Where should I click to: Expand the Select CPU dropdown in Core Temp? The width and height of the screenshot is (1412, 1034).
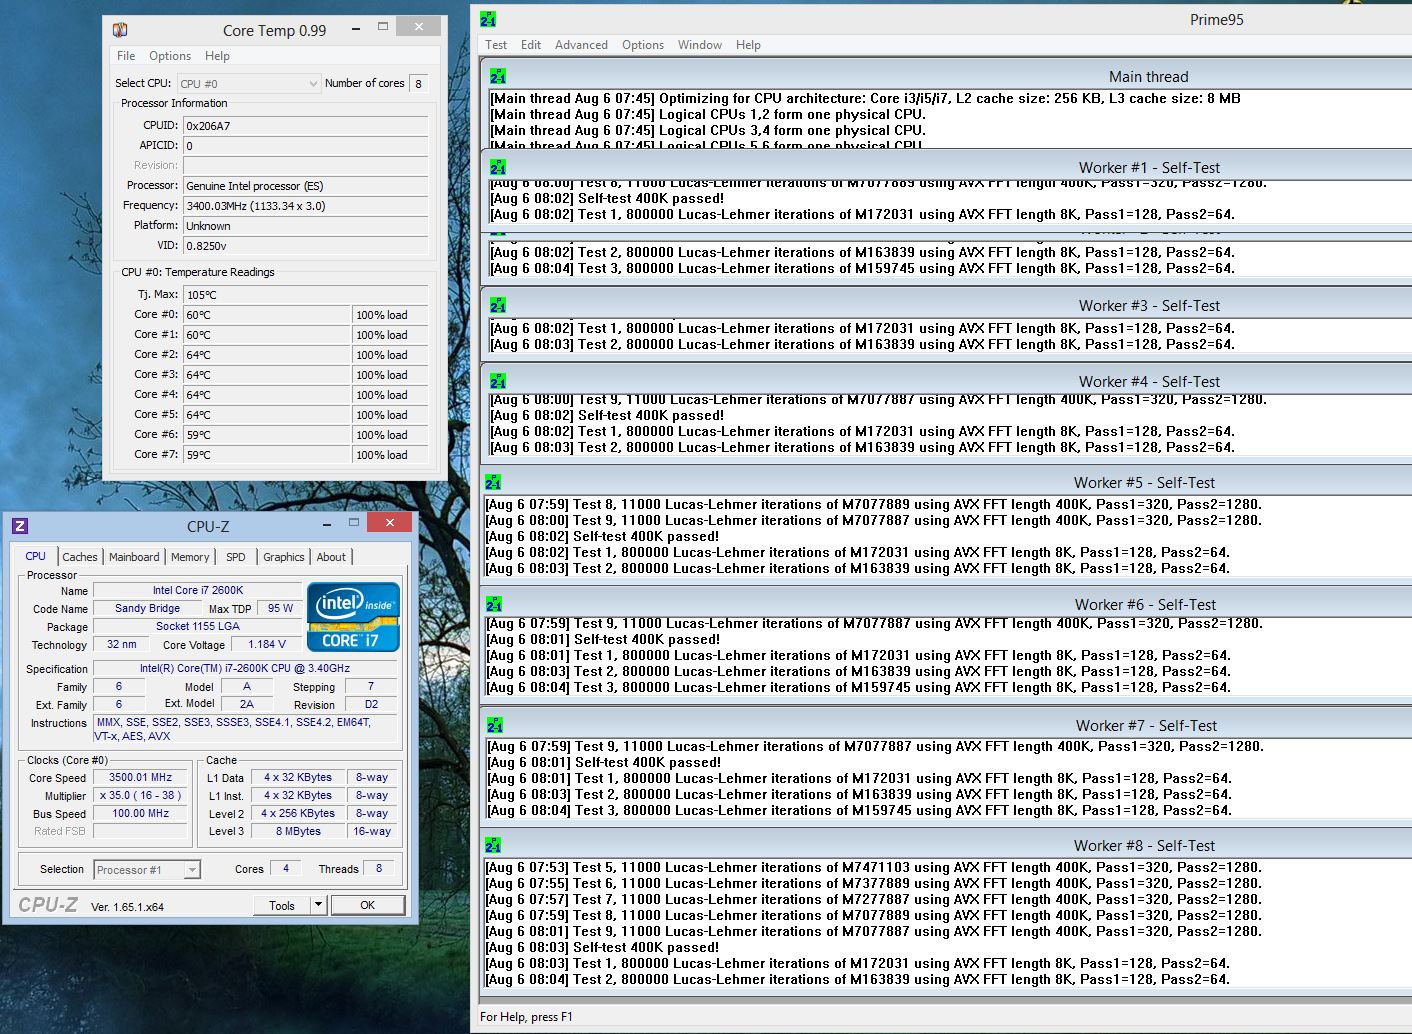(x=313, y=84)
